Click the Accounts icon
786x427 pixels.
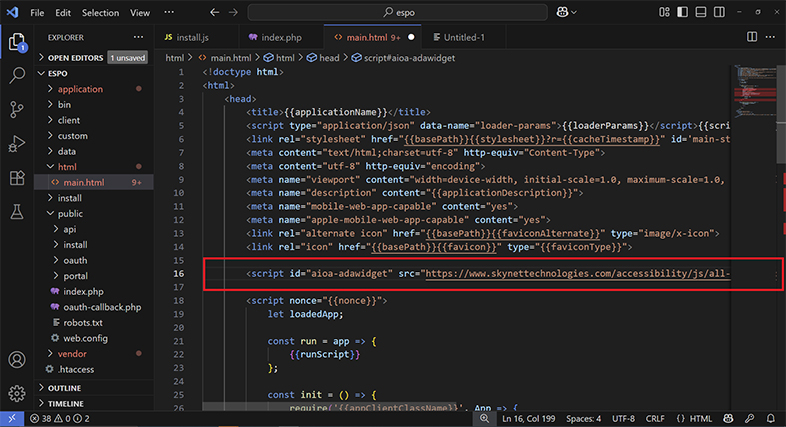pyautogui.click(x=17, y=359)
